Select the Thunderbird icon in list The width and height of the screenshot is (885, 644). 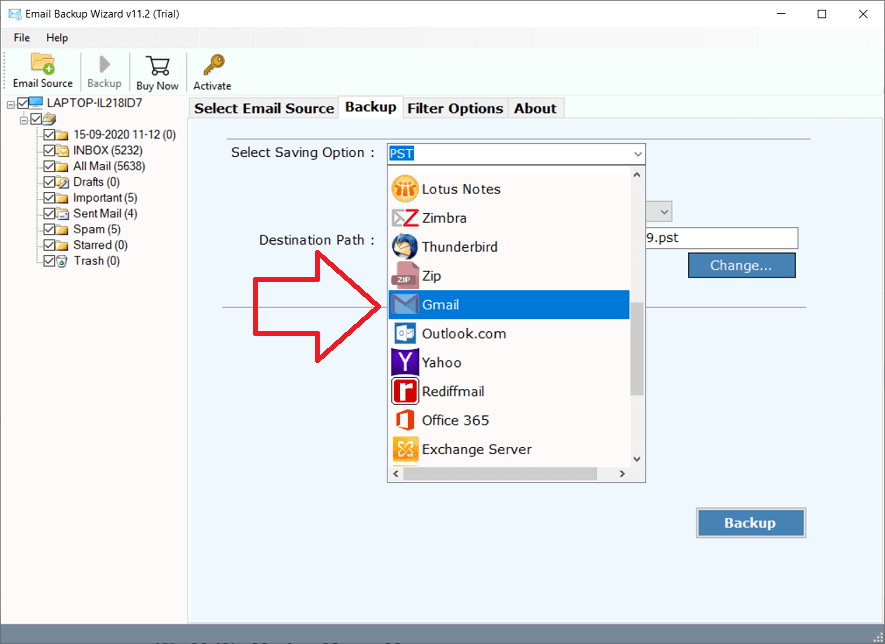(x=405, y=247)
